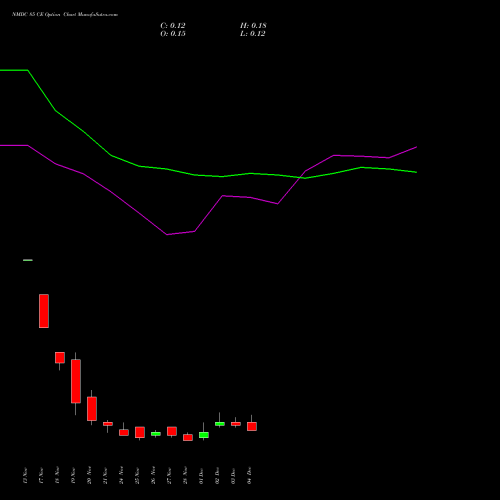Click the green candle for 01 Dec
The width and height of the screenshot is (500, 500).
204,435
